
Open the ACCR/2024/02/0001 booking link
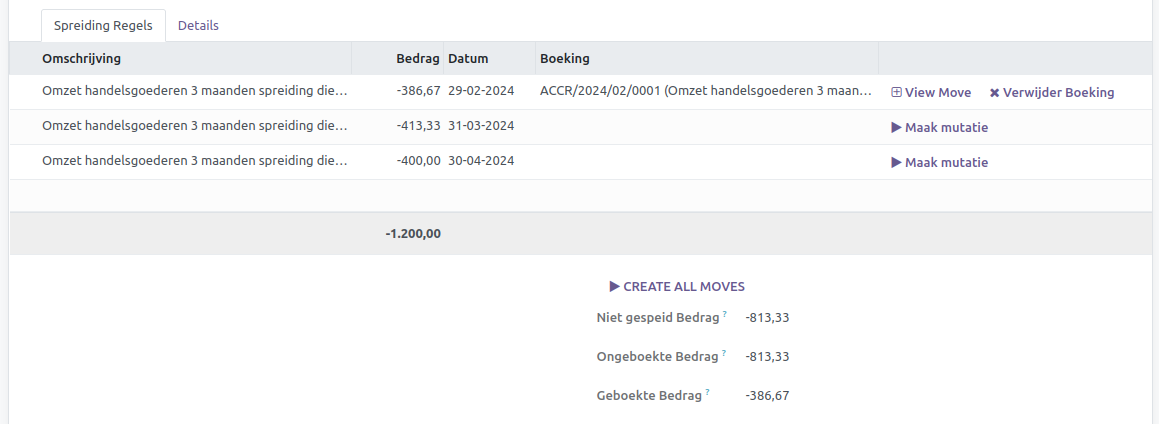click(x=705, y=92)
